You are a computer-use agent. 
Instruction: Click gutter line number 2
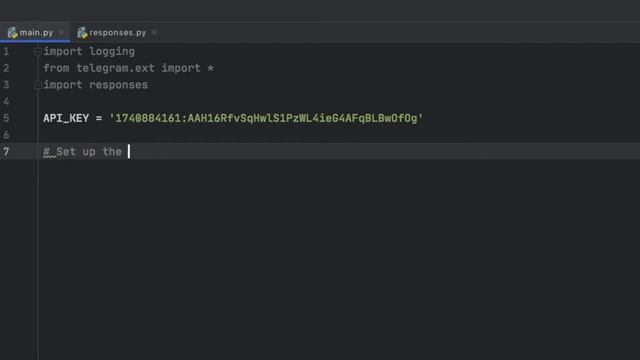(6, 68)
